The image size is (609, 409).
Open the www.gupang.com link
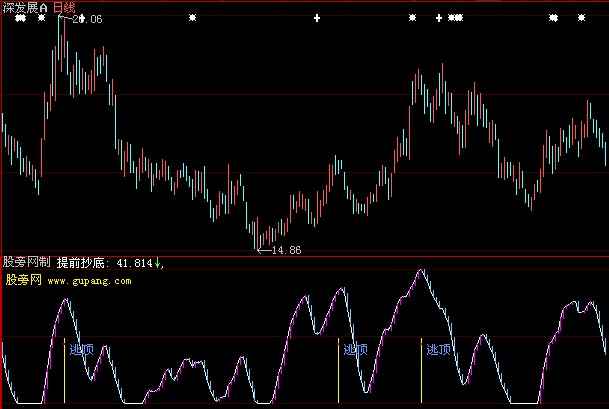[89, 282]
